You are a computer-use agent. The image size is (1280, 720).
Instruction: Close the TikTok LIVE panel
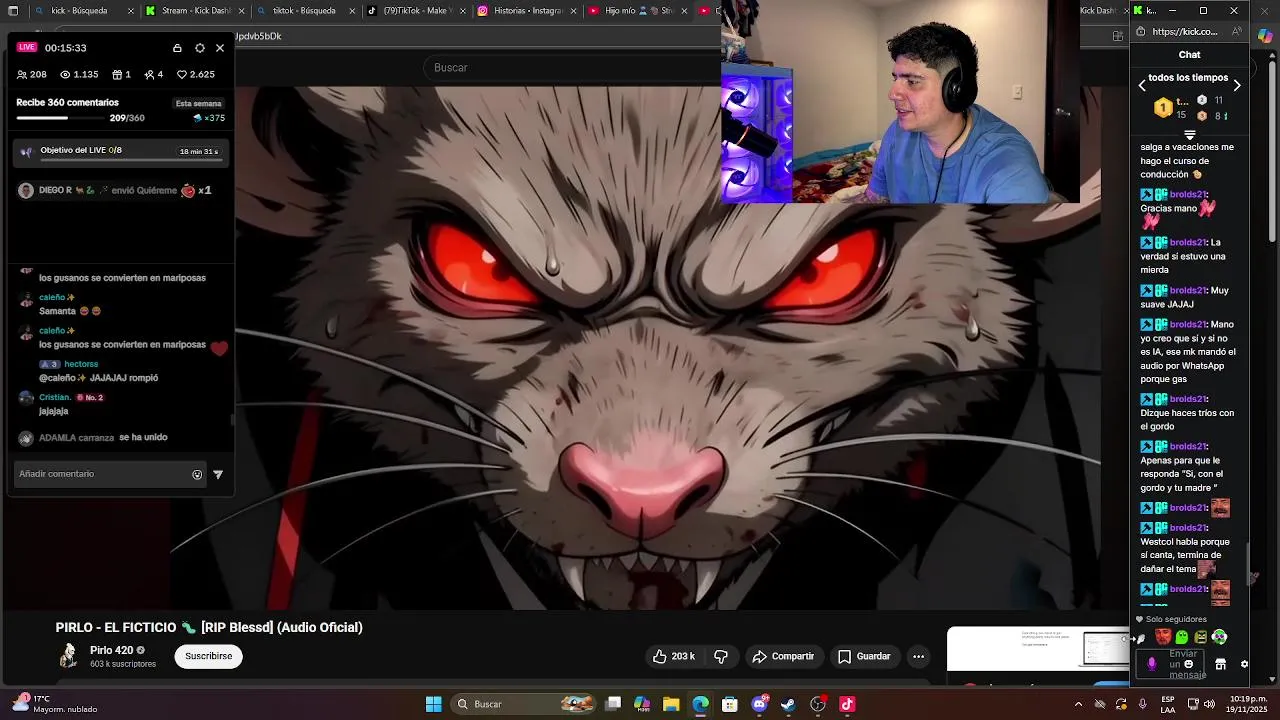point(220,48)
